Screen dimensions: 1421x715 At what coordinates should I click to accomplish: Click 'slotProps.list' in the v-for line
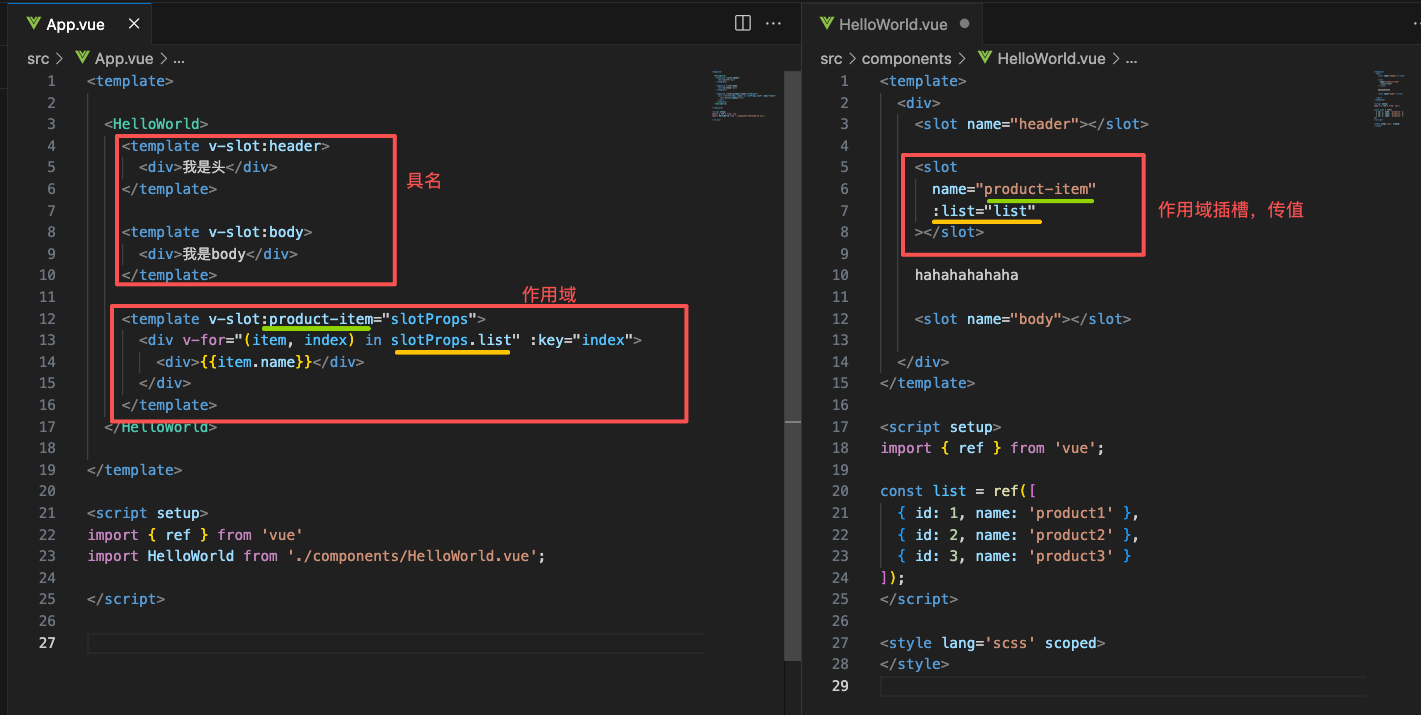[451, 340]
